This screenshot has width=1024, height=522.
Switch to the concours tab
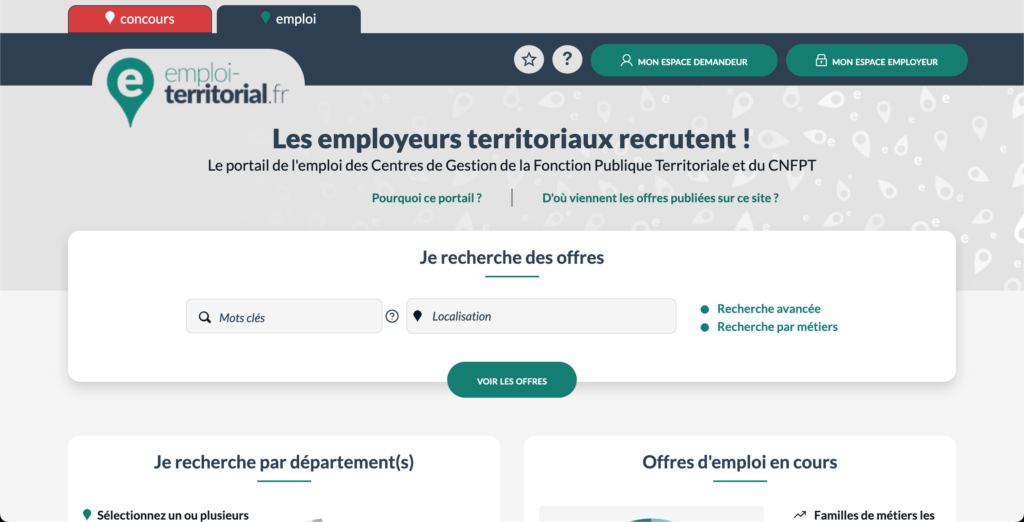point(140,19)
